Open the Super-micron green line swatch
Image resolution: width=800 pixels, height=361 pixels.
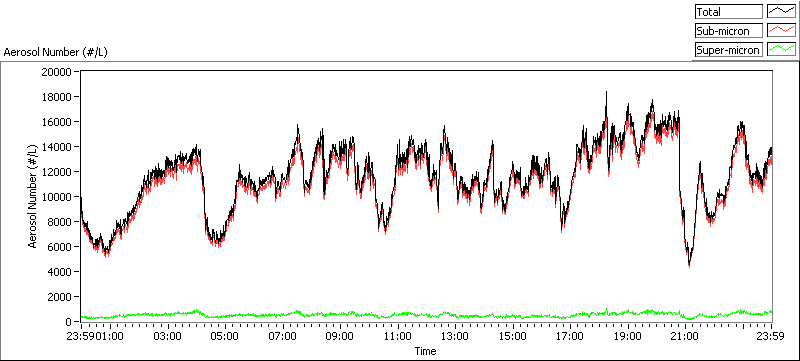click(781, 49)
